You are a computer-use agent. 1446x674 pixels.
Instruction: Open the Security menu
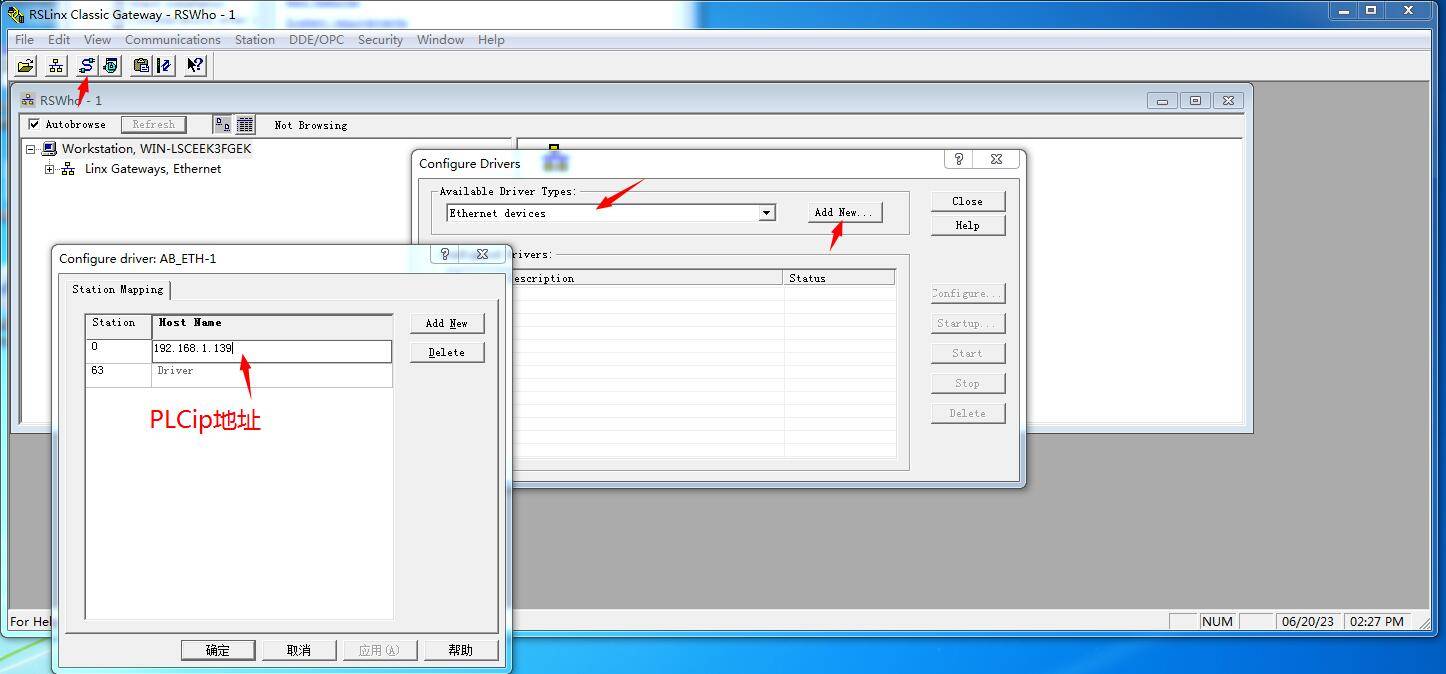tap(380, 40)
